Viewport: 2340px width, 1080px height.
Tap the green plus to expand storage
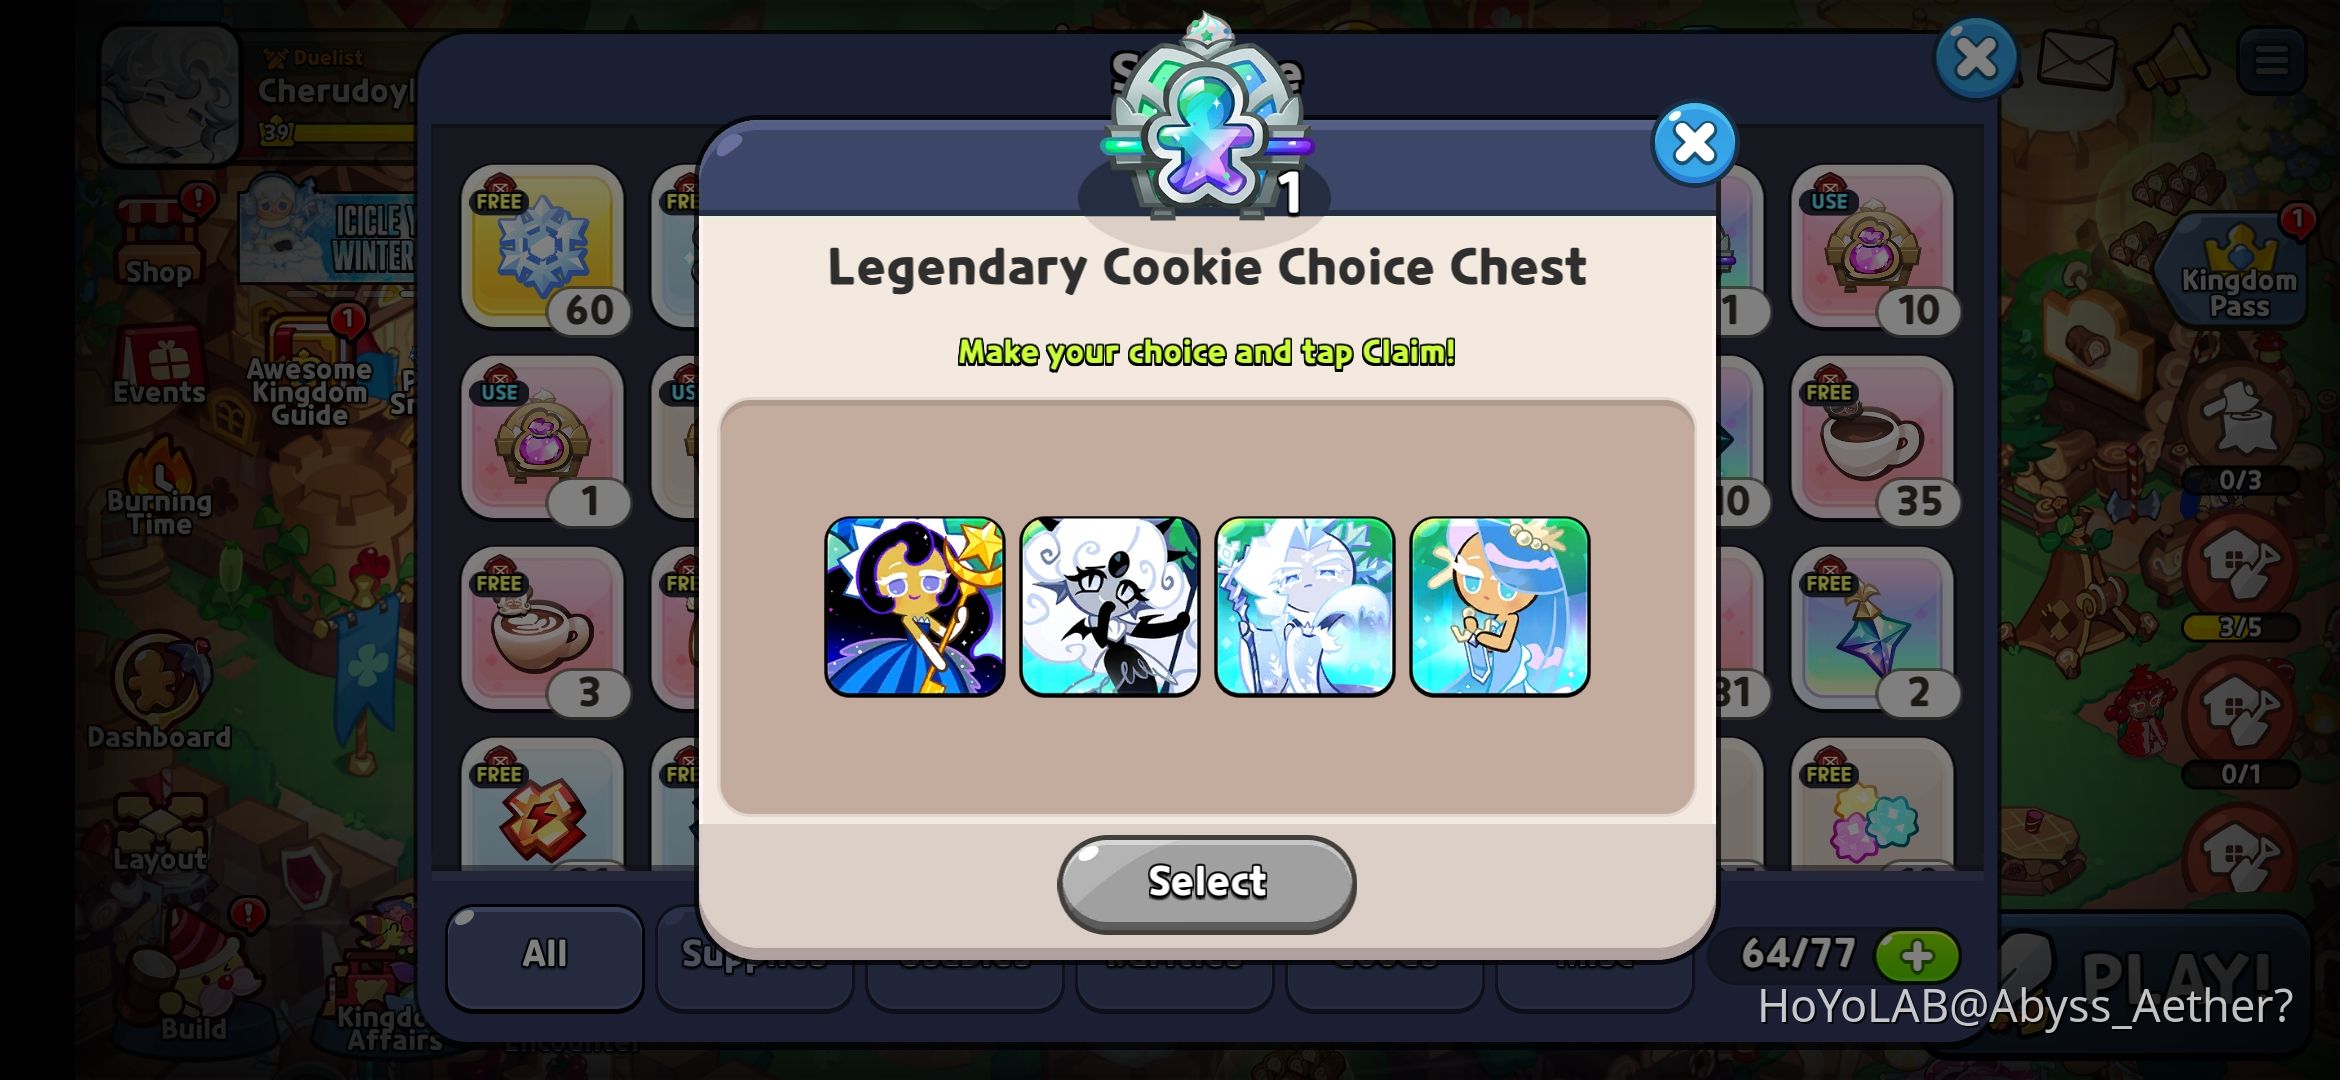pos(1916,956)
